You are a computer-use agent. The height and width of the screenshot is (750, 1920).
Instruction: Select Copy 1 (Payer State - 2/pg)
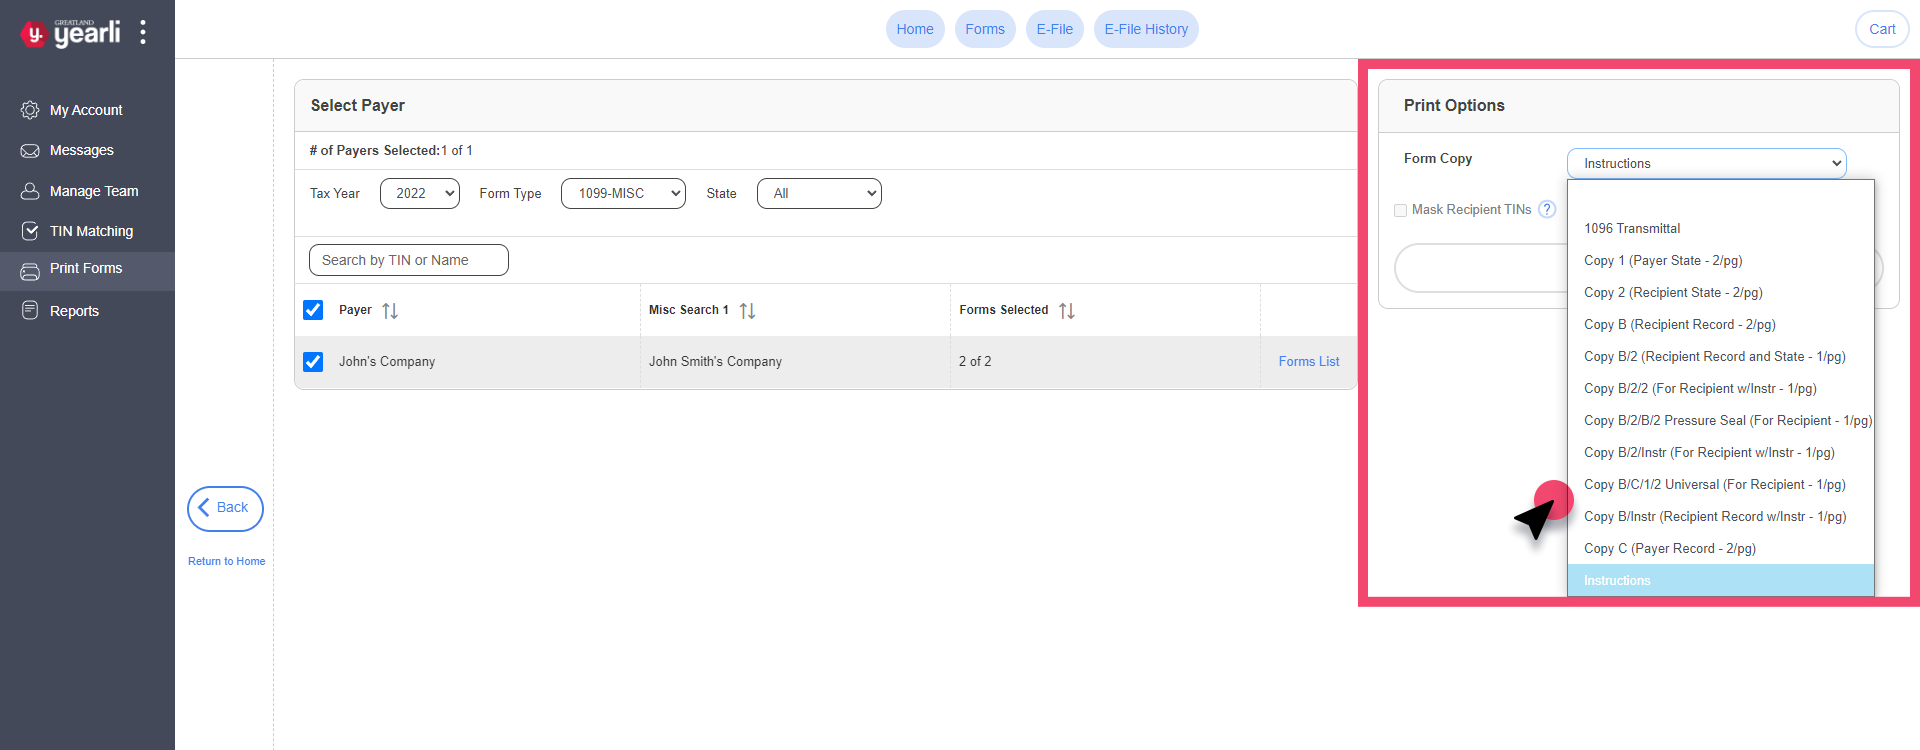(1720, 260)
